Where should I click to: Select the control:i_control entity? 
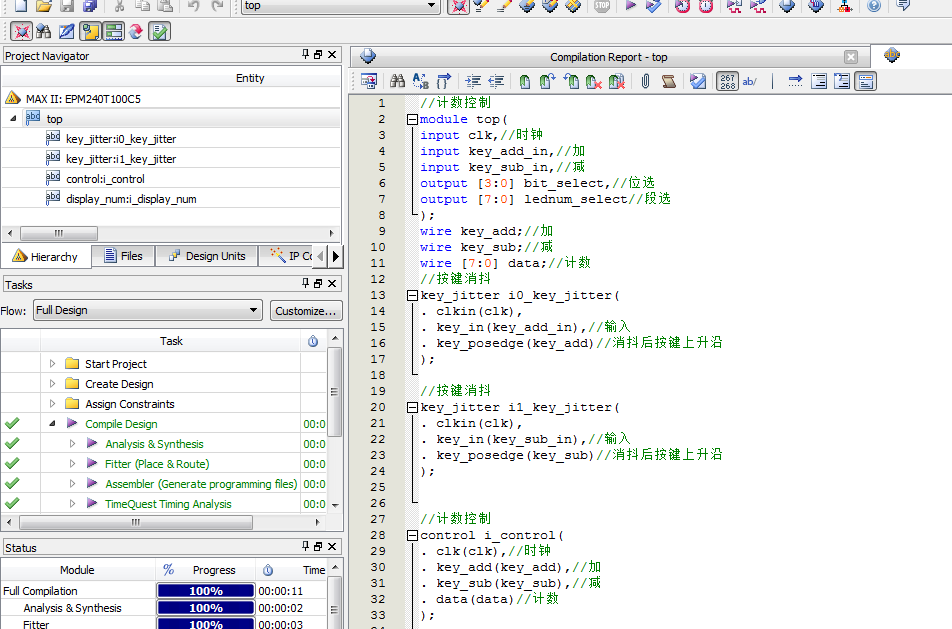coord(105,179)
